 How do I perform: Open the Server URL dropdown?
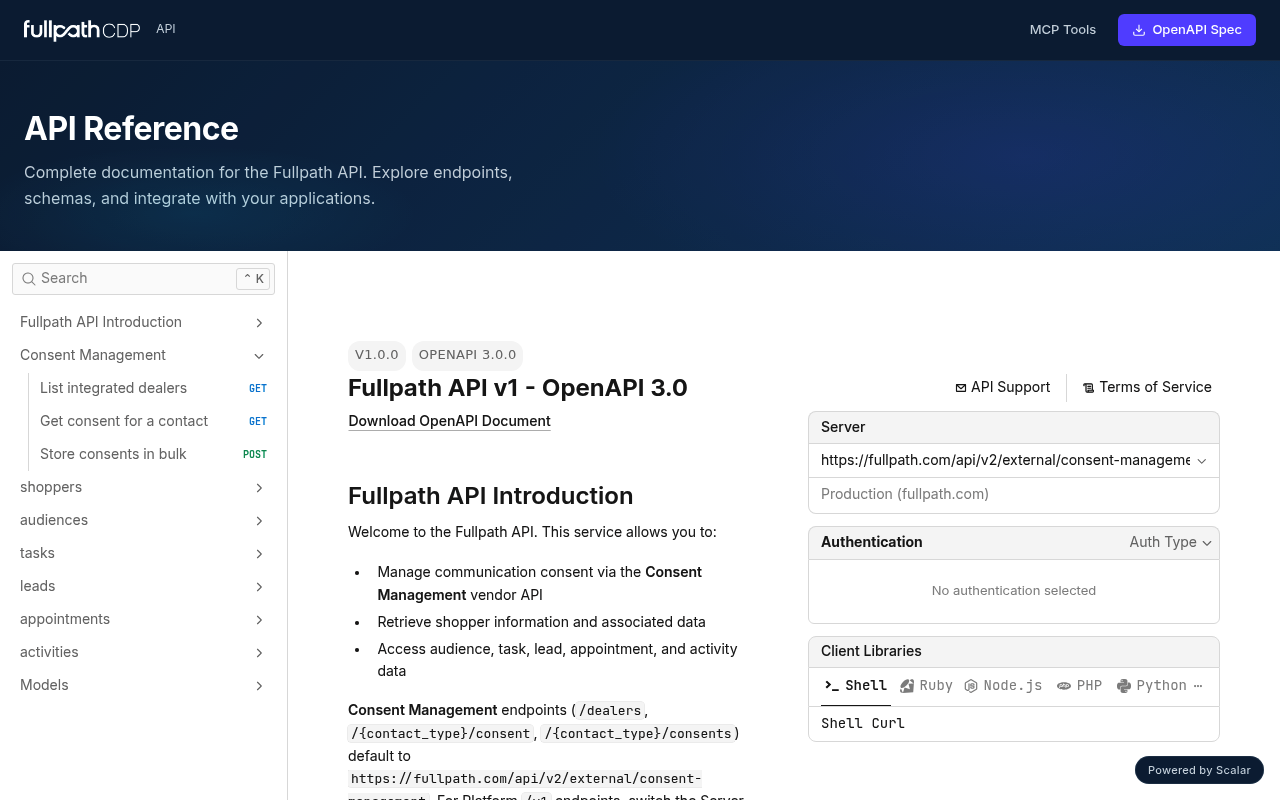(1014, 460)
